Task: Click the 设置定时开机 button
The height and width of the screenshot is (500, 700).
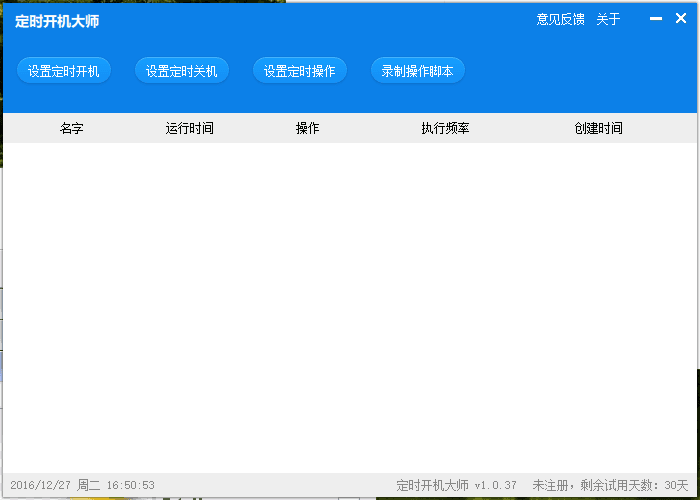Action: (64, 71)
